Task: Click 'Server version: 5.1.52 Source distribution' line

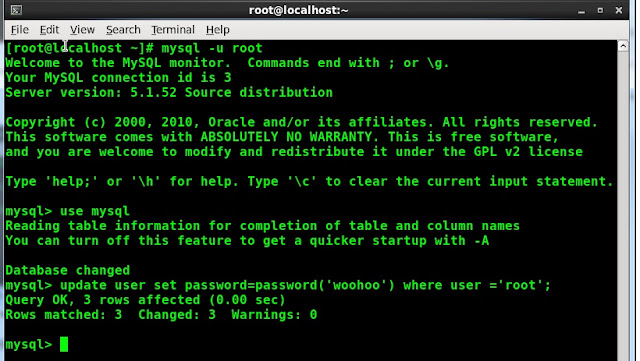Action: [169, 93]
